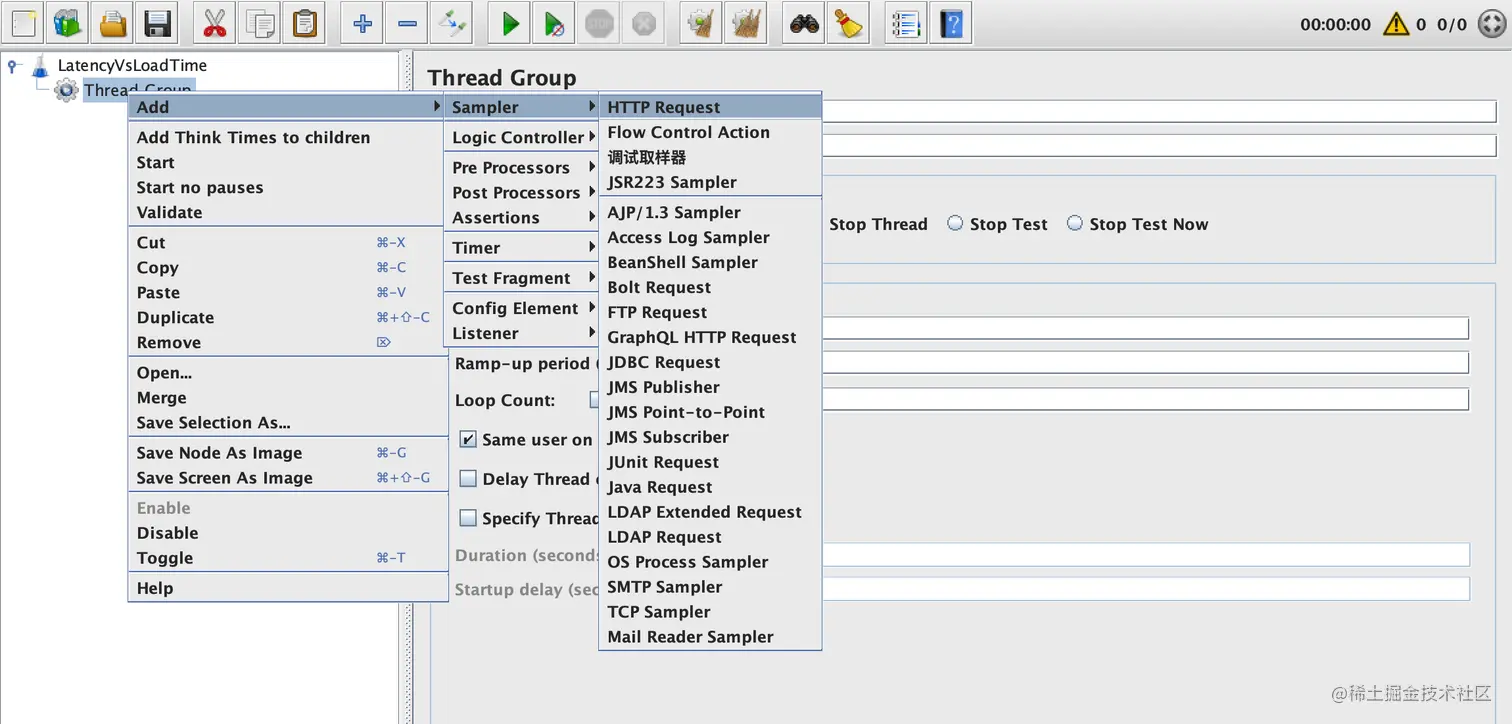Click the Copy icon in toolbar

pos(259,23)
